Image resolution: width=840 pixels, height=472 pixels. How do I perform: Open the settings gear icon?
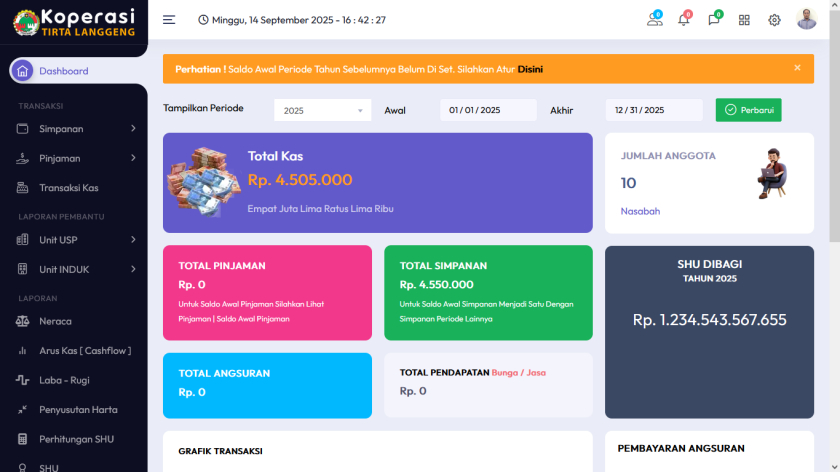pyautogui.click(x=774, y=20)
